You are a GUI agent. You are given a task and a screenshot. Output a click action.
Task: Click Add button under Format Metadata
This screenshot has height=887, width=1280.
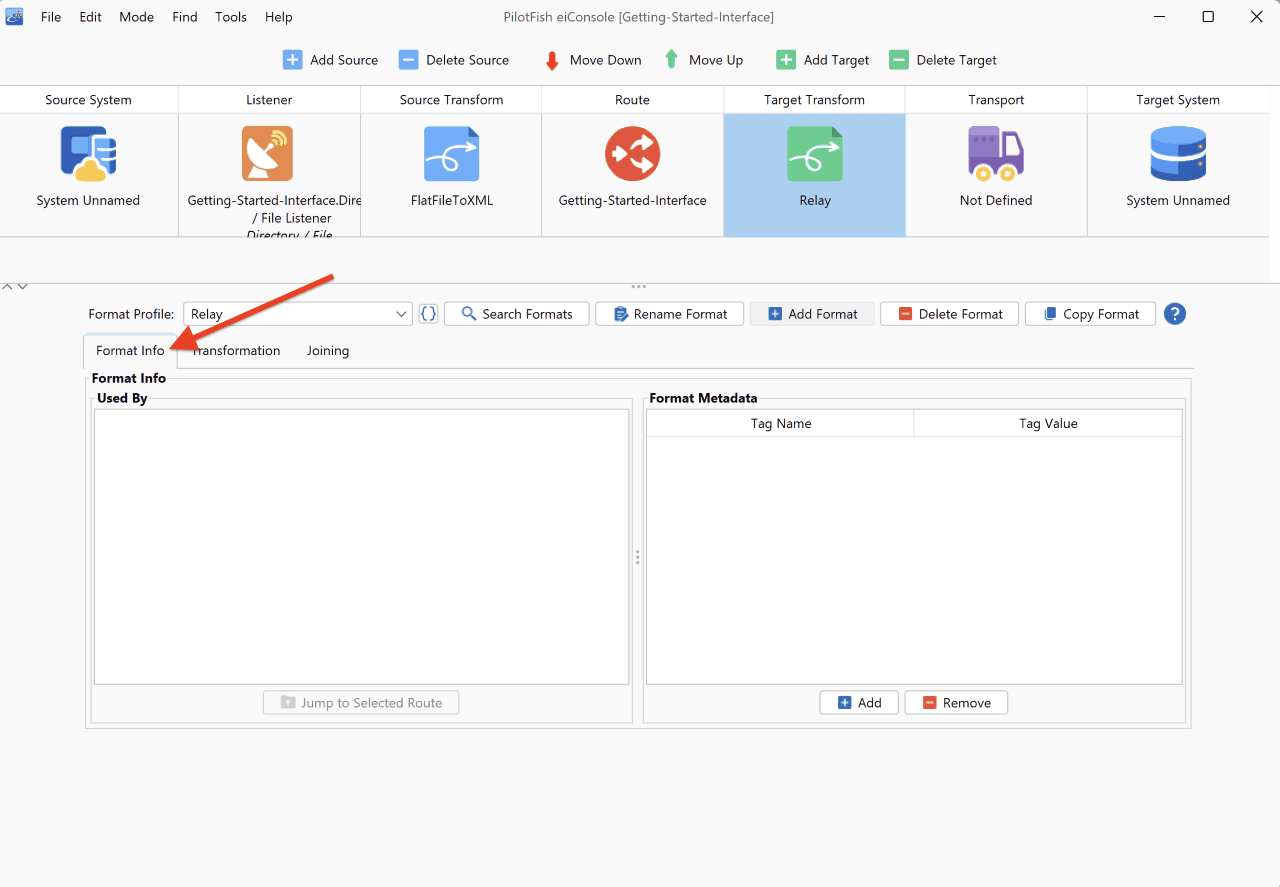coord(859,703)
